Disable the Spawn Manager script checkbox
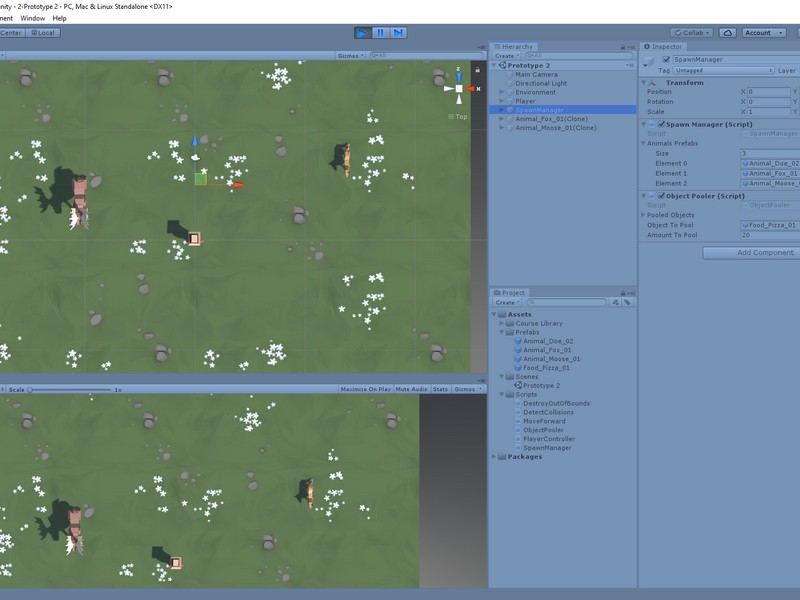The image size is (800, 600). click(660, 124)
